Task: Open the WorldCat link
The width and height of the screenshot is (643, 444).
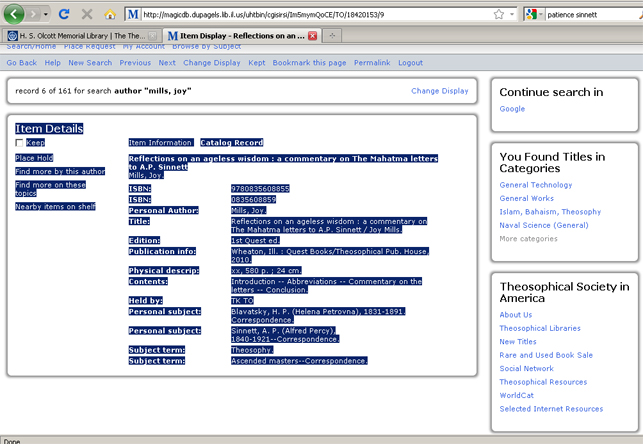Action: pyautogui.click(x=516, y=396)
